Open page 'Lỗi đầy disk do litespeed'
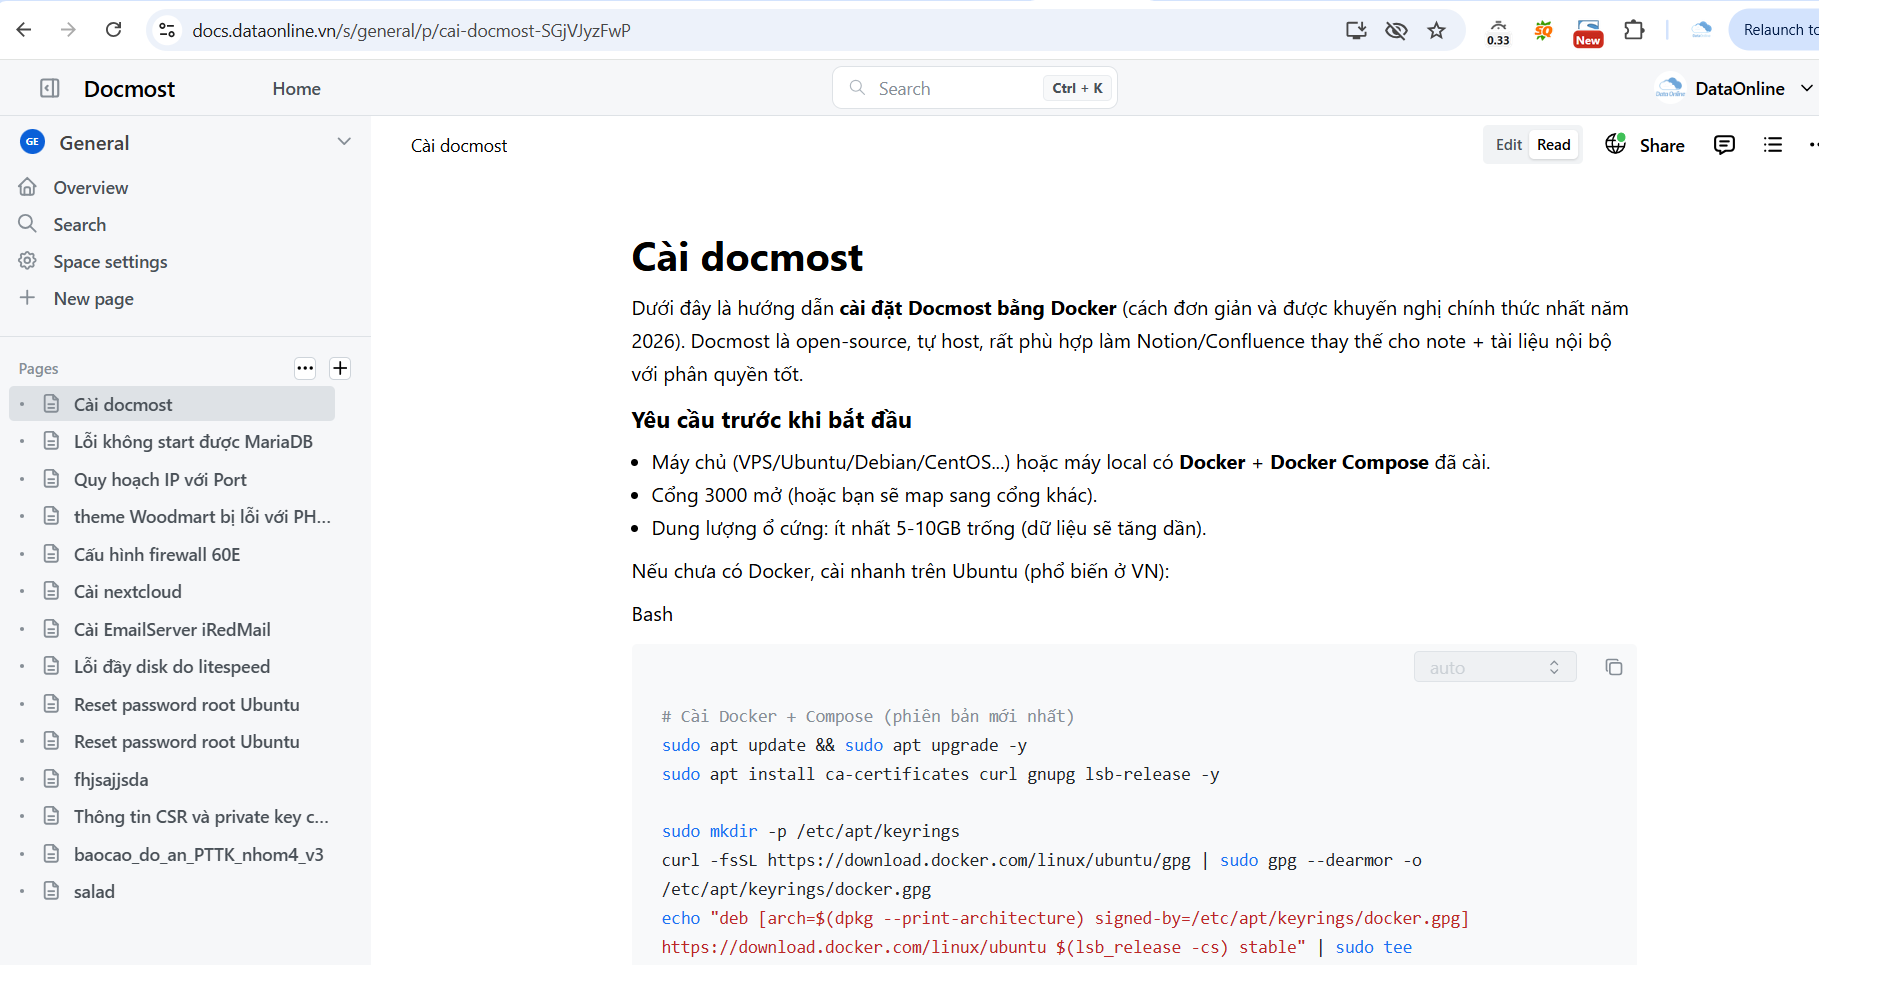The width and height of the screenshot is (1902, 1006). coord(172,666)
